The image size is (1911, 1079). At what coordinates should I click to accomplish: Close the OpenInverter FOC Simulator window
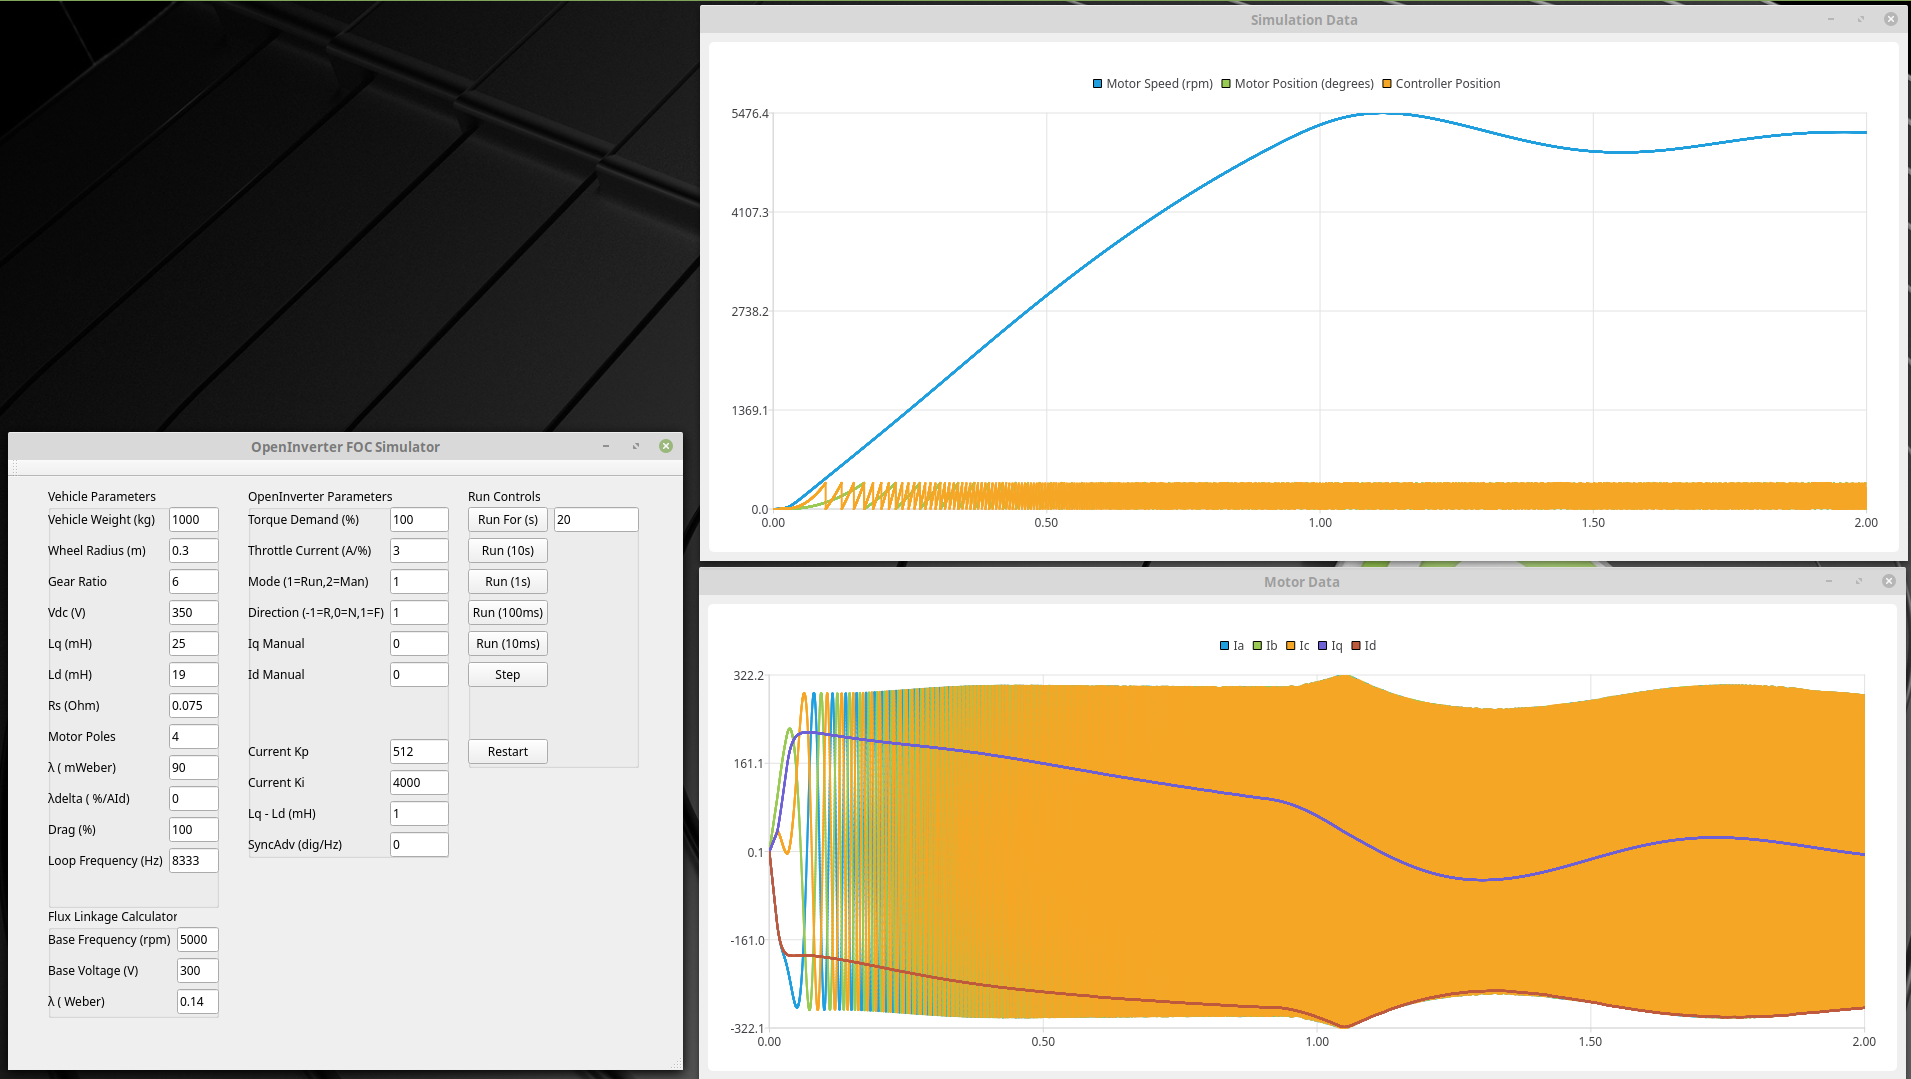click(x=666, y=446)
